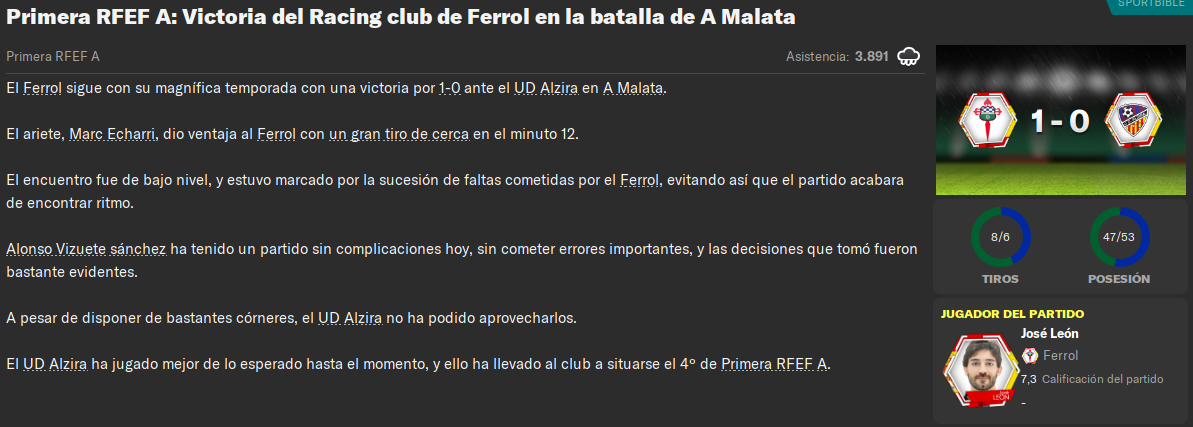Click the rainy weather cloud icon

[908, 56]
